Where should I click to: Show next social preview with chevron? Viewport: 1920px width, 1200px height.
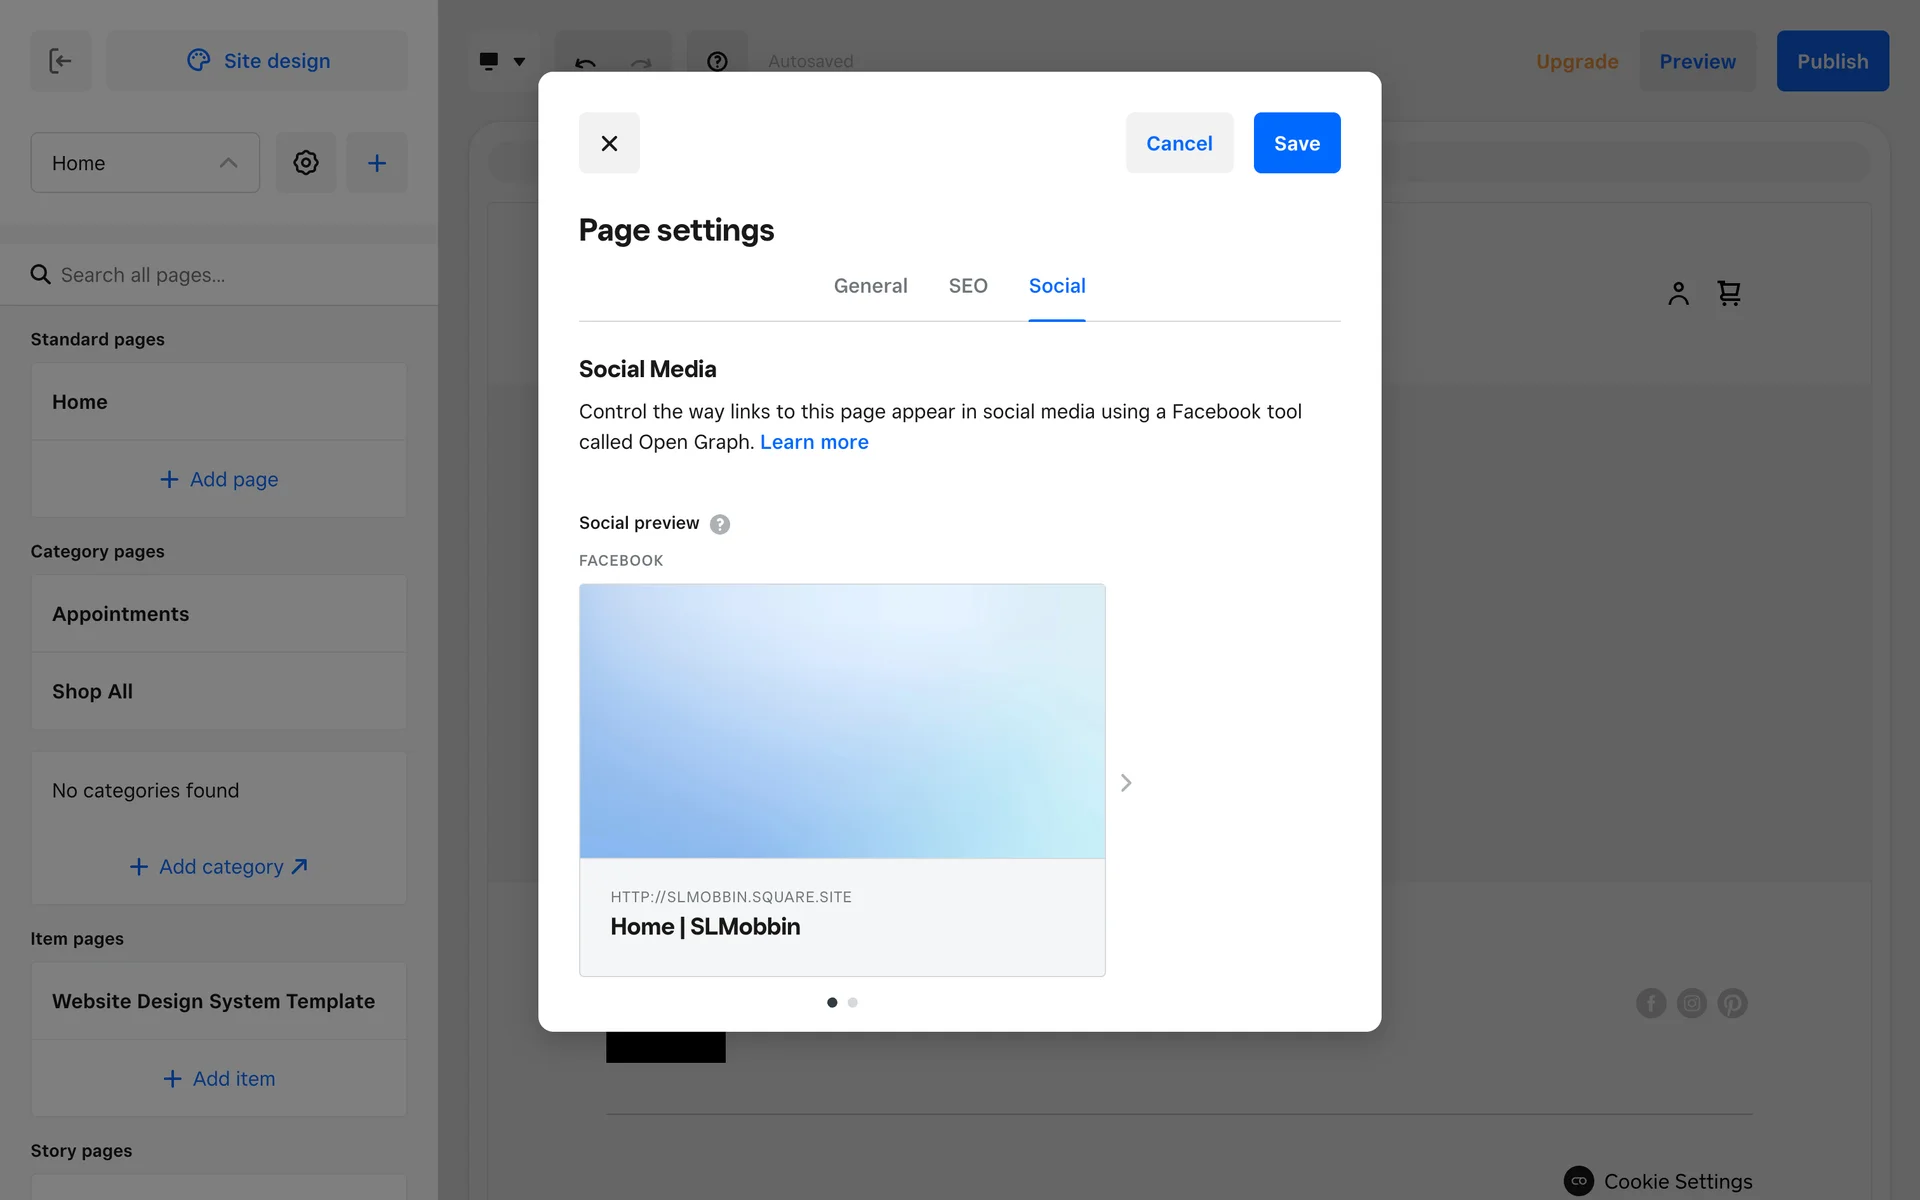pyautogui.click(x=1126, y=783)
